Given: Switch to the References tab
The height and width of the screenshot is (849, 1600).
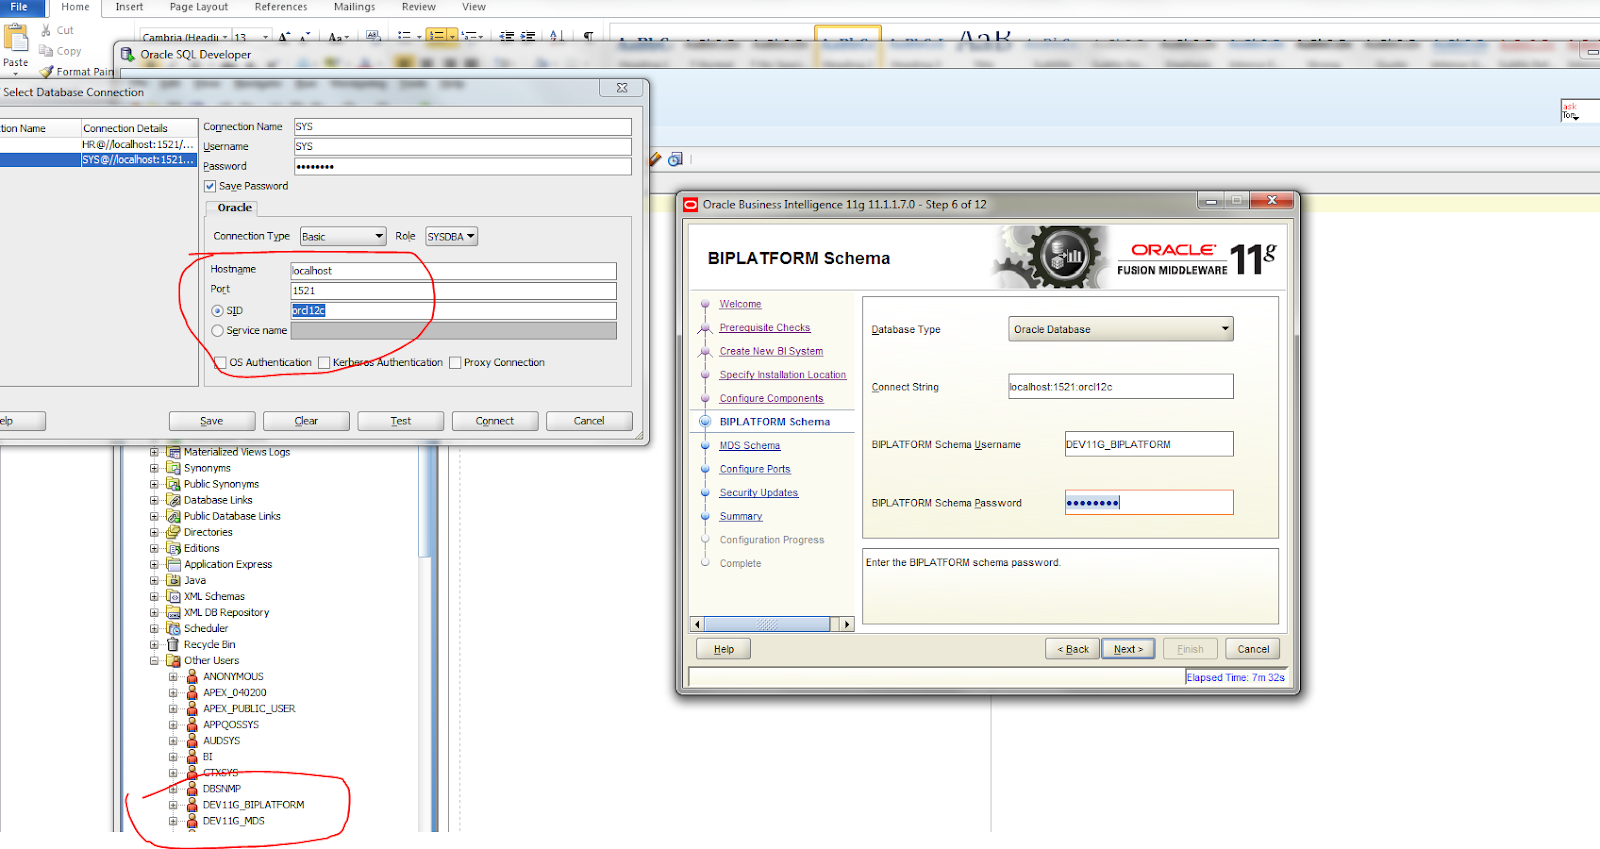Looking at the screenshot, I should (281, 7).
